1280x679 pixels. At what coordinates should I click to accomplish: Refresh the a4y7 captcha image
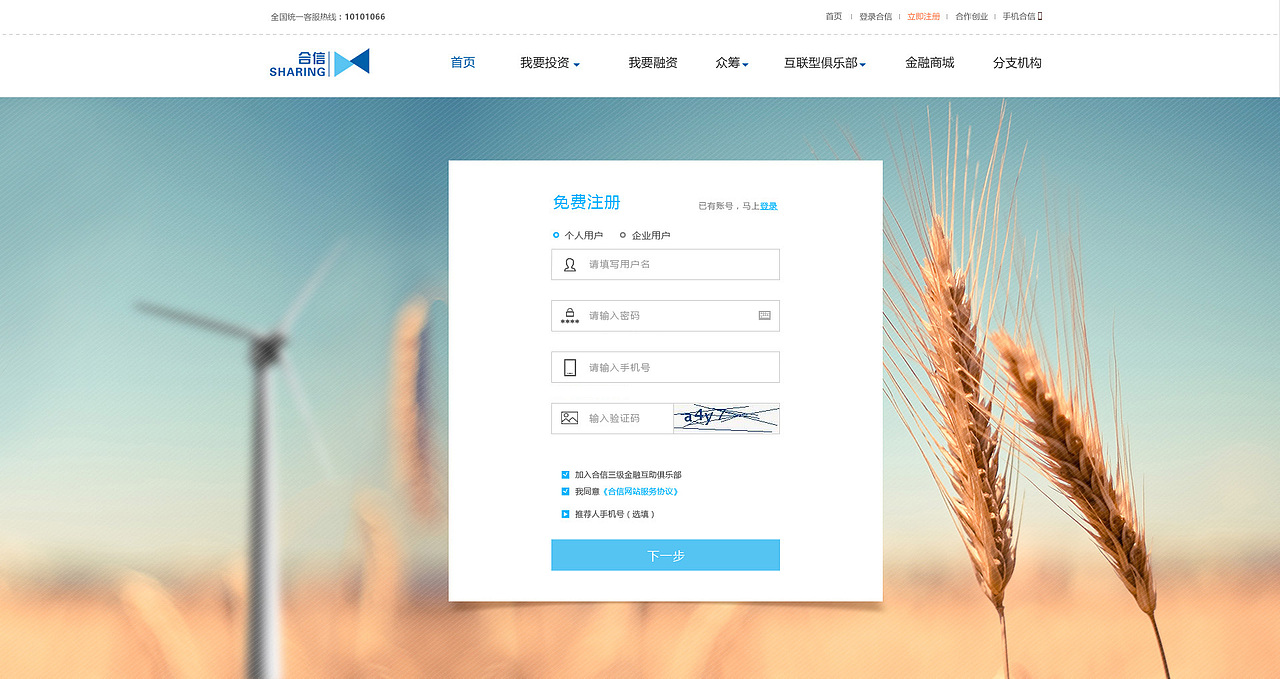click(727, 418)
